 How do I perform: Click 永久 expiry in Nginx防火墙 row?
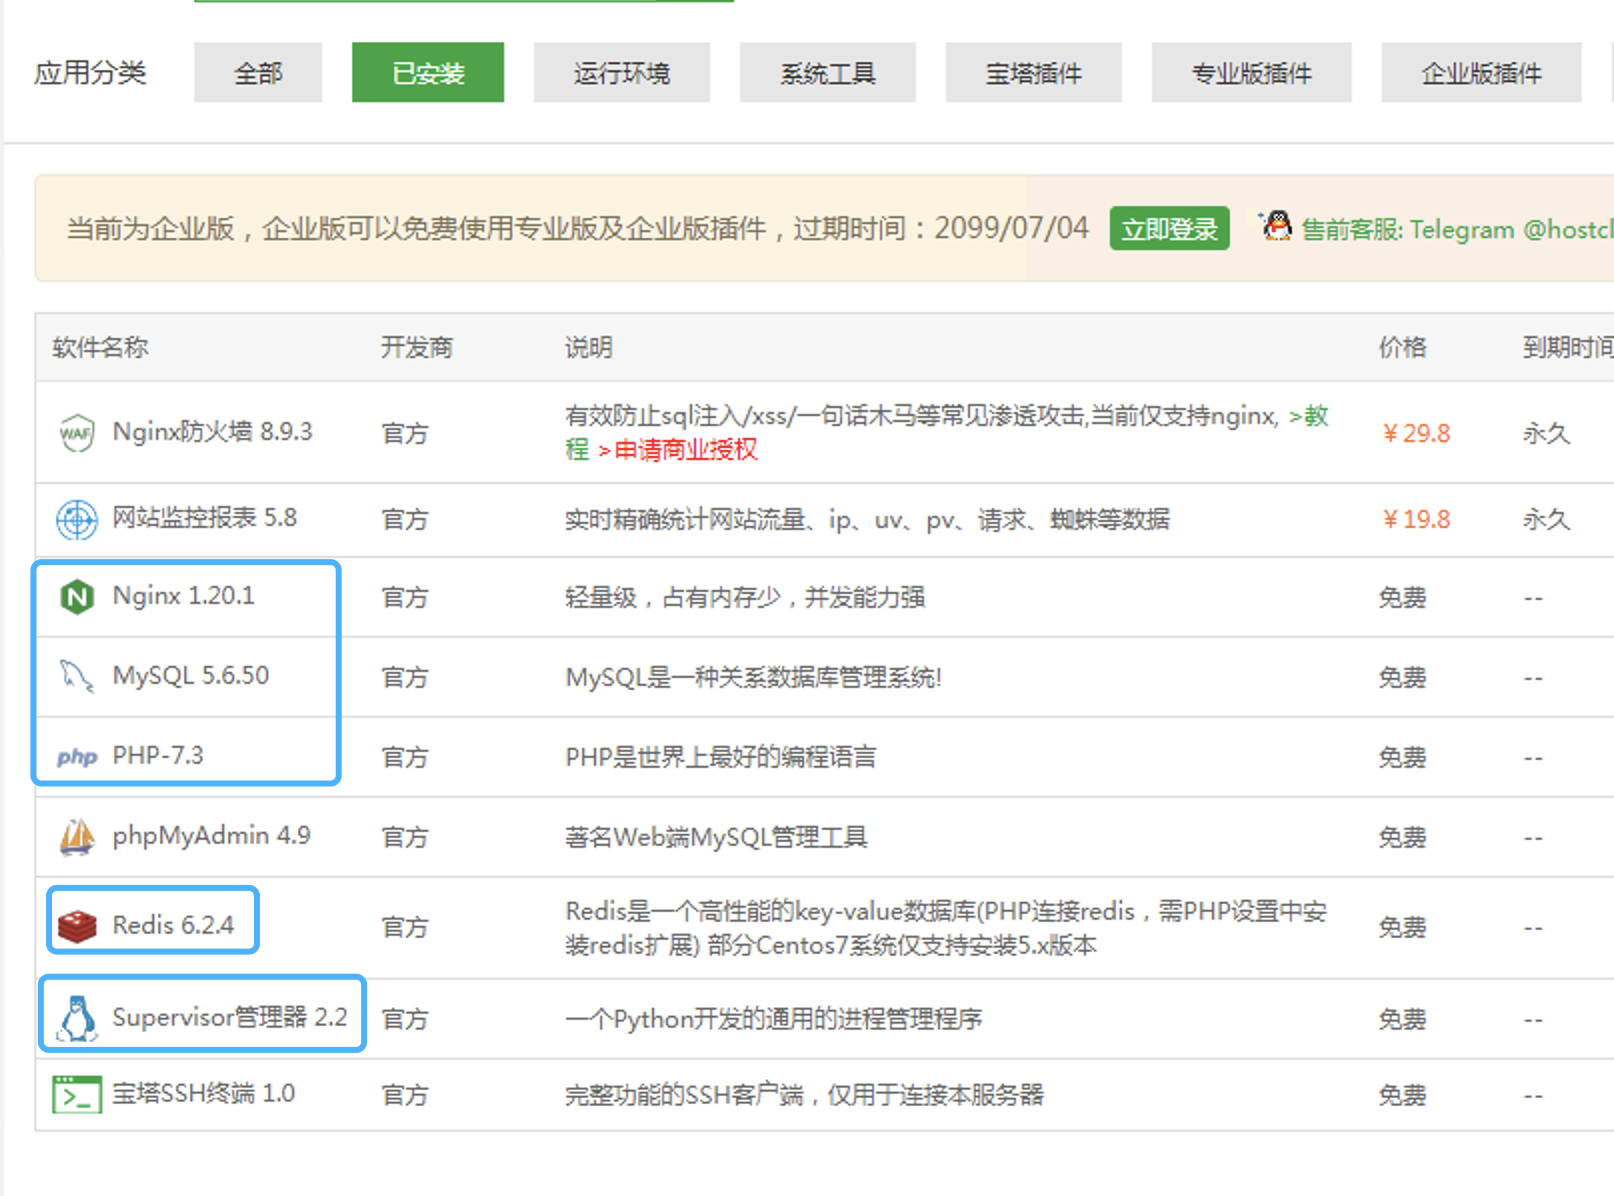[1546, 433]
